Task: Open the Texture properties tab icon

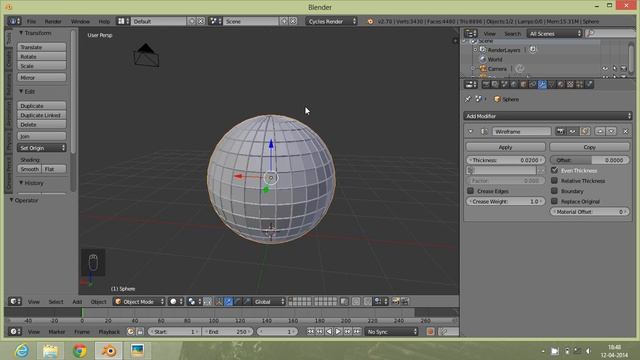Action: point(570,84)
